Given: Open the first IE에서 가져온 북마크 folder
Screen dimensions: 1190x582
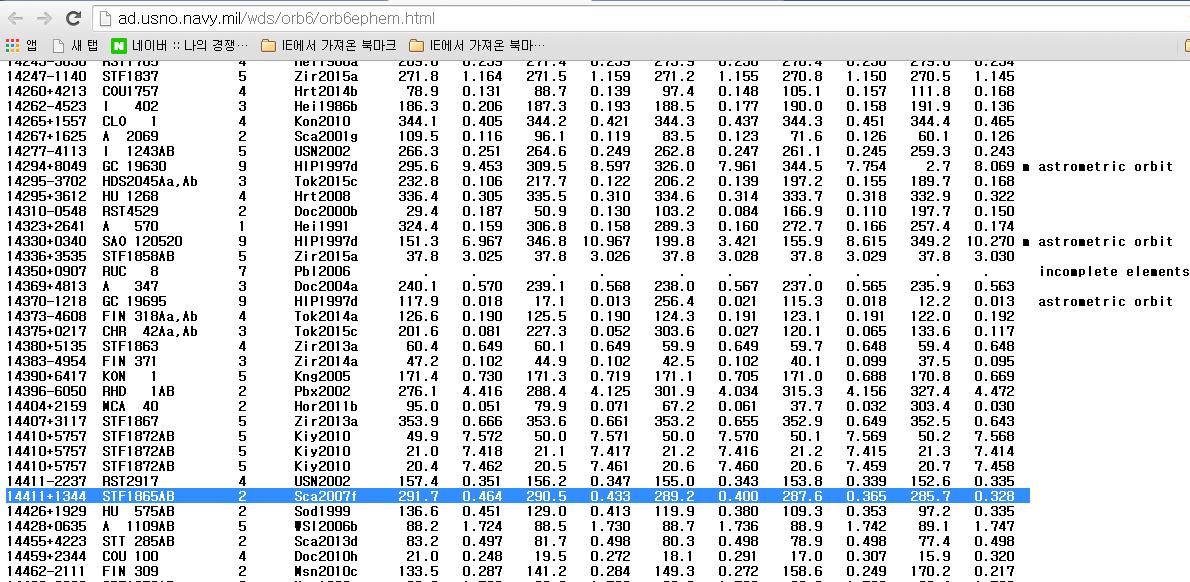Looking at the screenshot, I should 328,45.
